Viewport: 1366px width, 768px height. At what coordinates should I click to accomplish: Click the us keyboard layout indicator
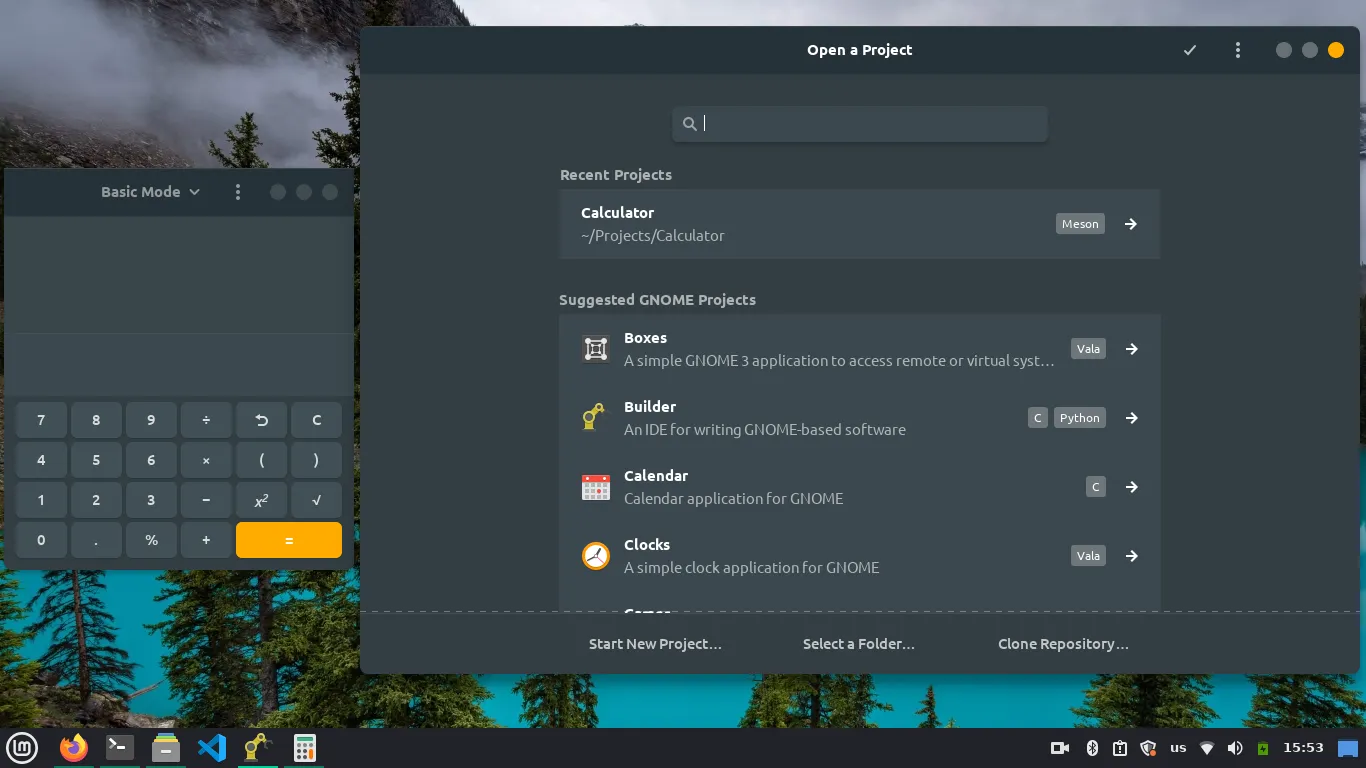coord(1178,748)
